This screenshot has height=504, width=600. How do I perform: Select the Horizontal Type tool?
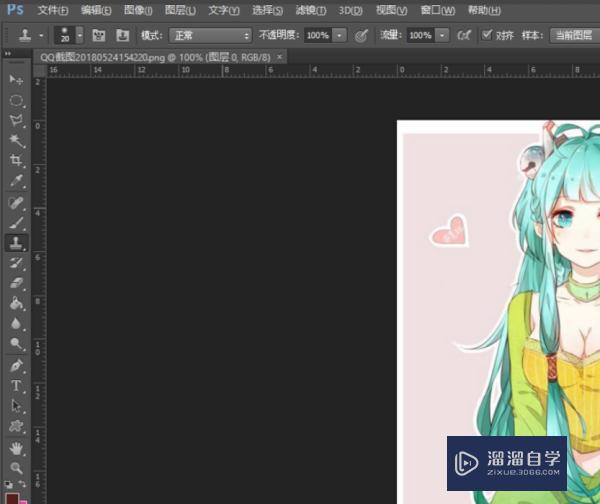16,386
